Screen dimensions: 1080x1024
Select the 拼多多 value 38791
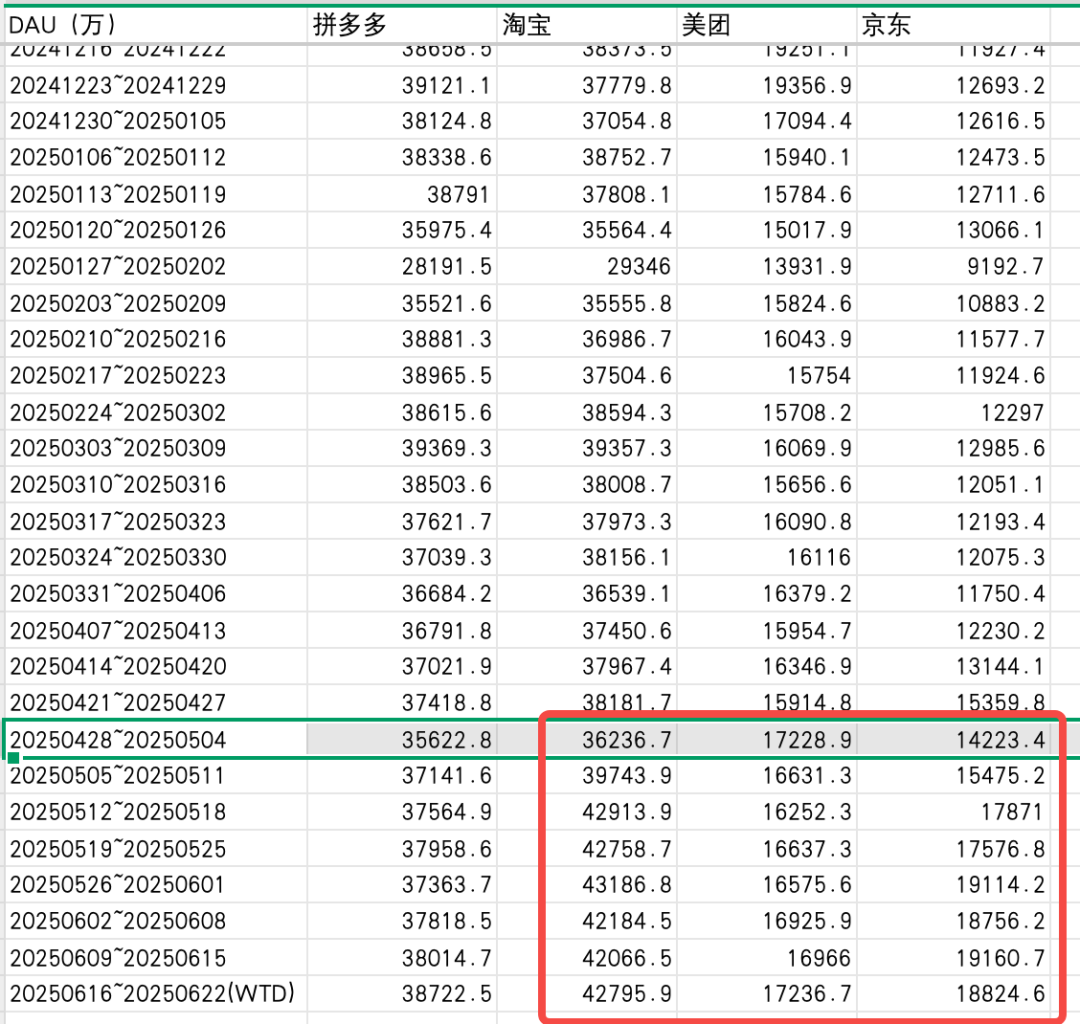click(402, 194)
